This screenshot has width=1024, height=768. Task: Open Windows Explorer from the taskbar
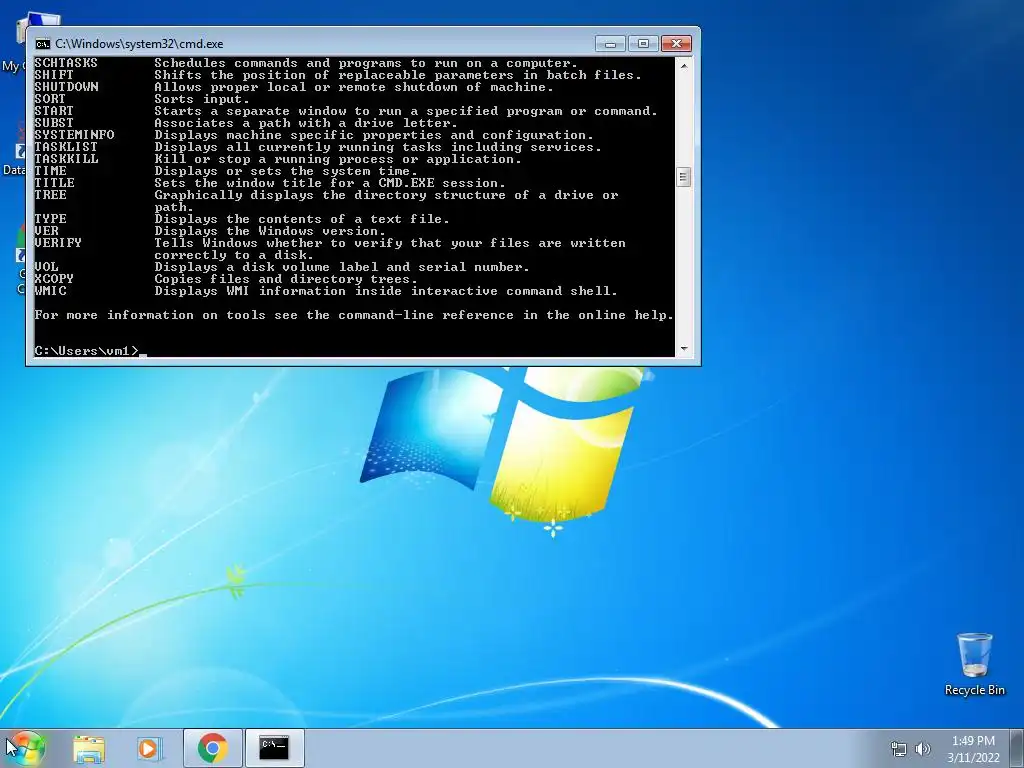point(89,748)
